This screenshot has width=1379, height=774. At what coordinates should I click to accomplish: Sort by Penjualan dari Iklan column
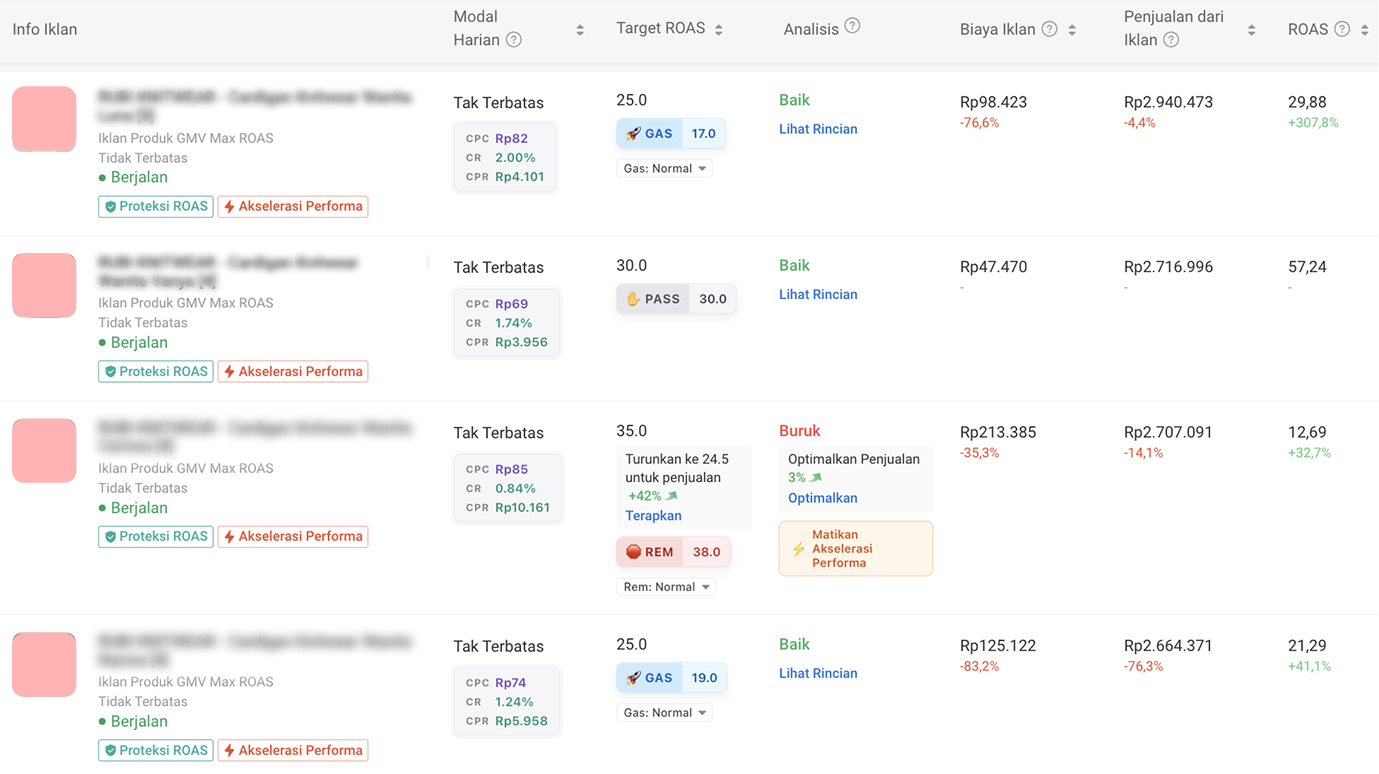click(1251, 30)
